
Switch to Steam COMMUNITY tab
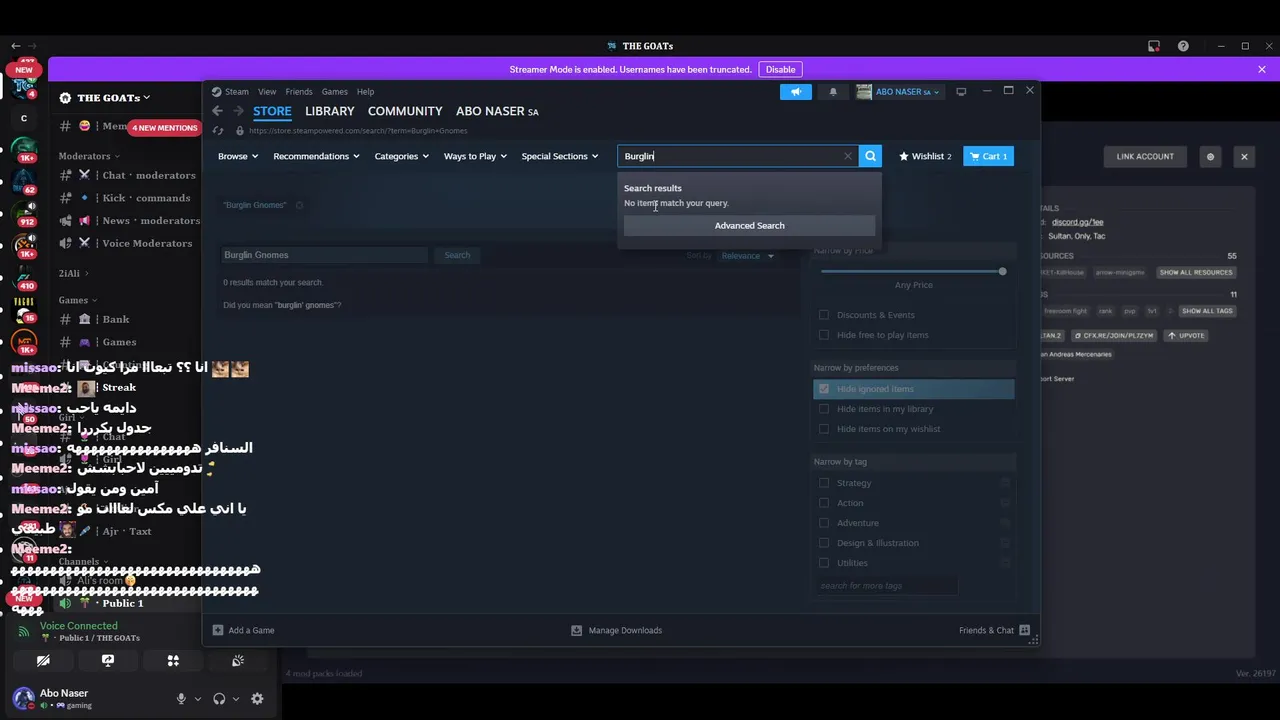405,111
